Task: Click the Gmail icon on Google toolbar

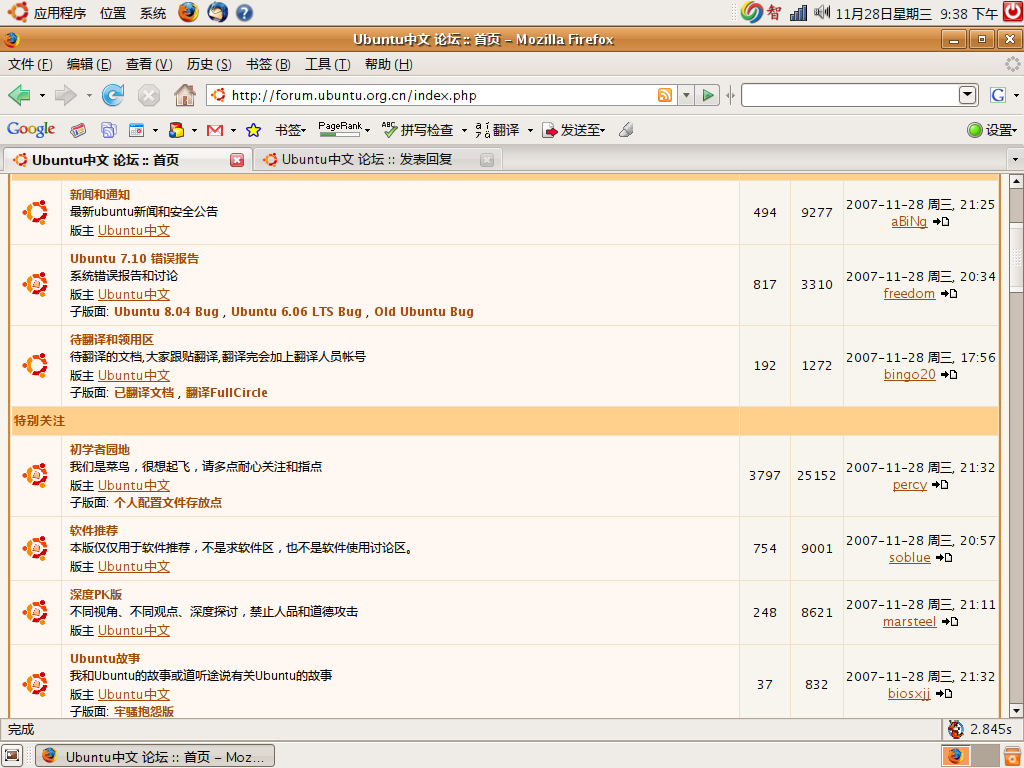Action: pyautogui.click(x=215, y=131)
